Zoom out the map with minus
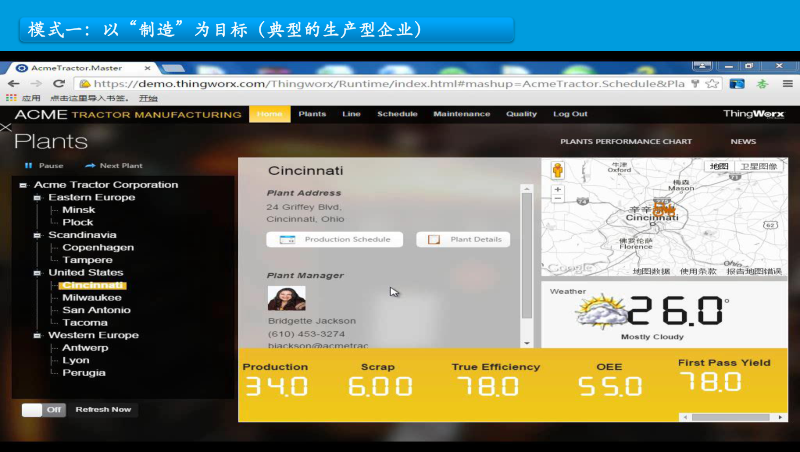The width and height of the screenshot is (800, 452). point(558,199)
